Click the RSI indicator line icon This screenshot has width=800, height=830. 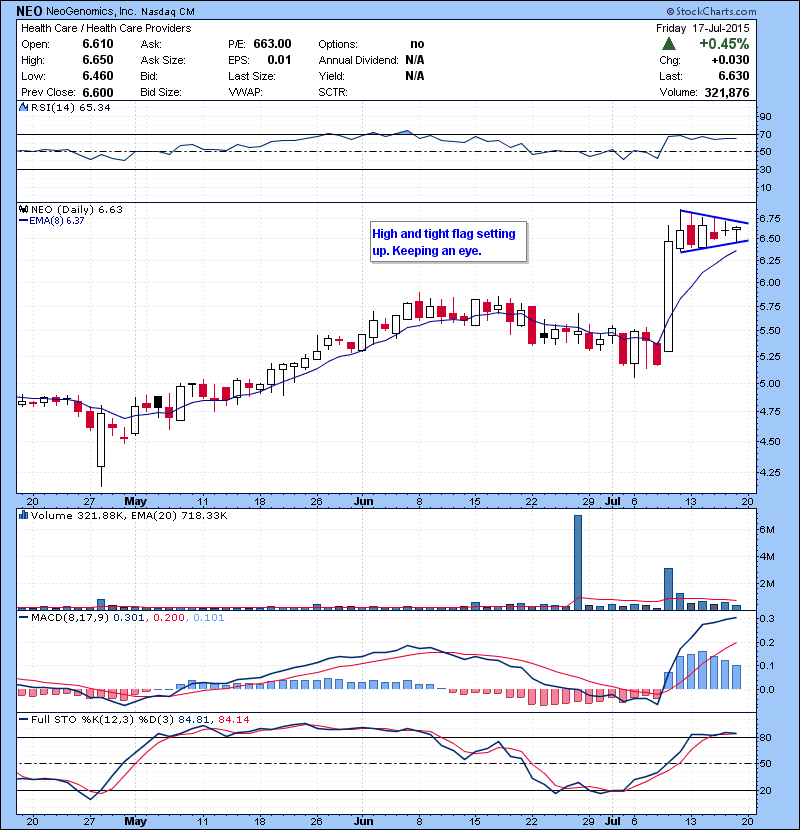click(23, 107)
